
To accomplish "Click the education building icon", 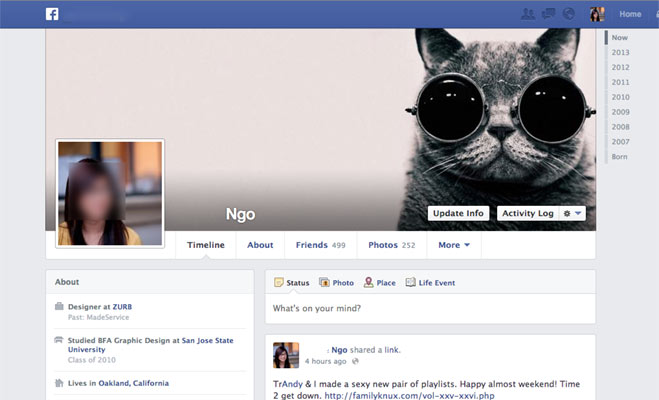I will (59, 339).
